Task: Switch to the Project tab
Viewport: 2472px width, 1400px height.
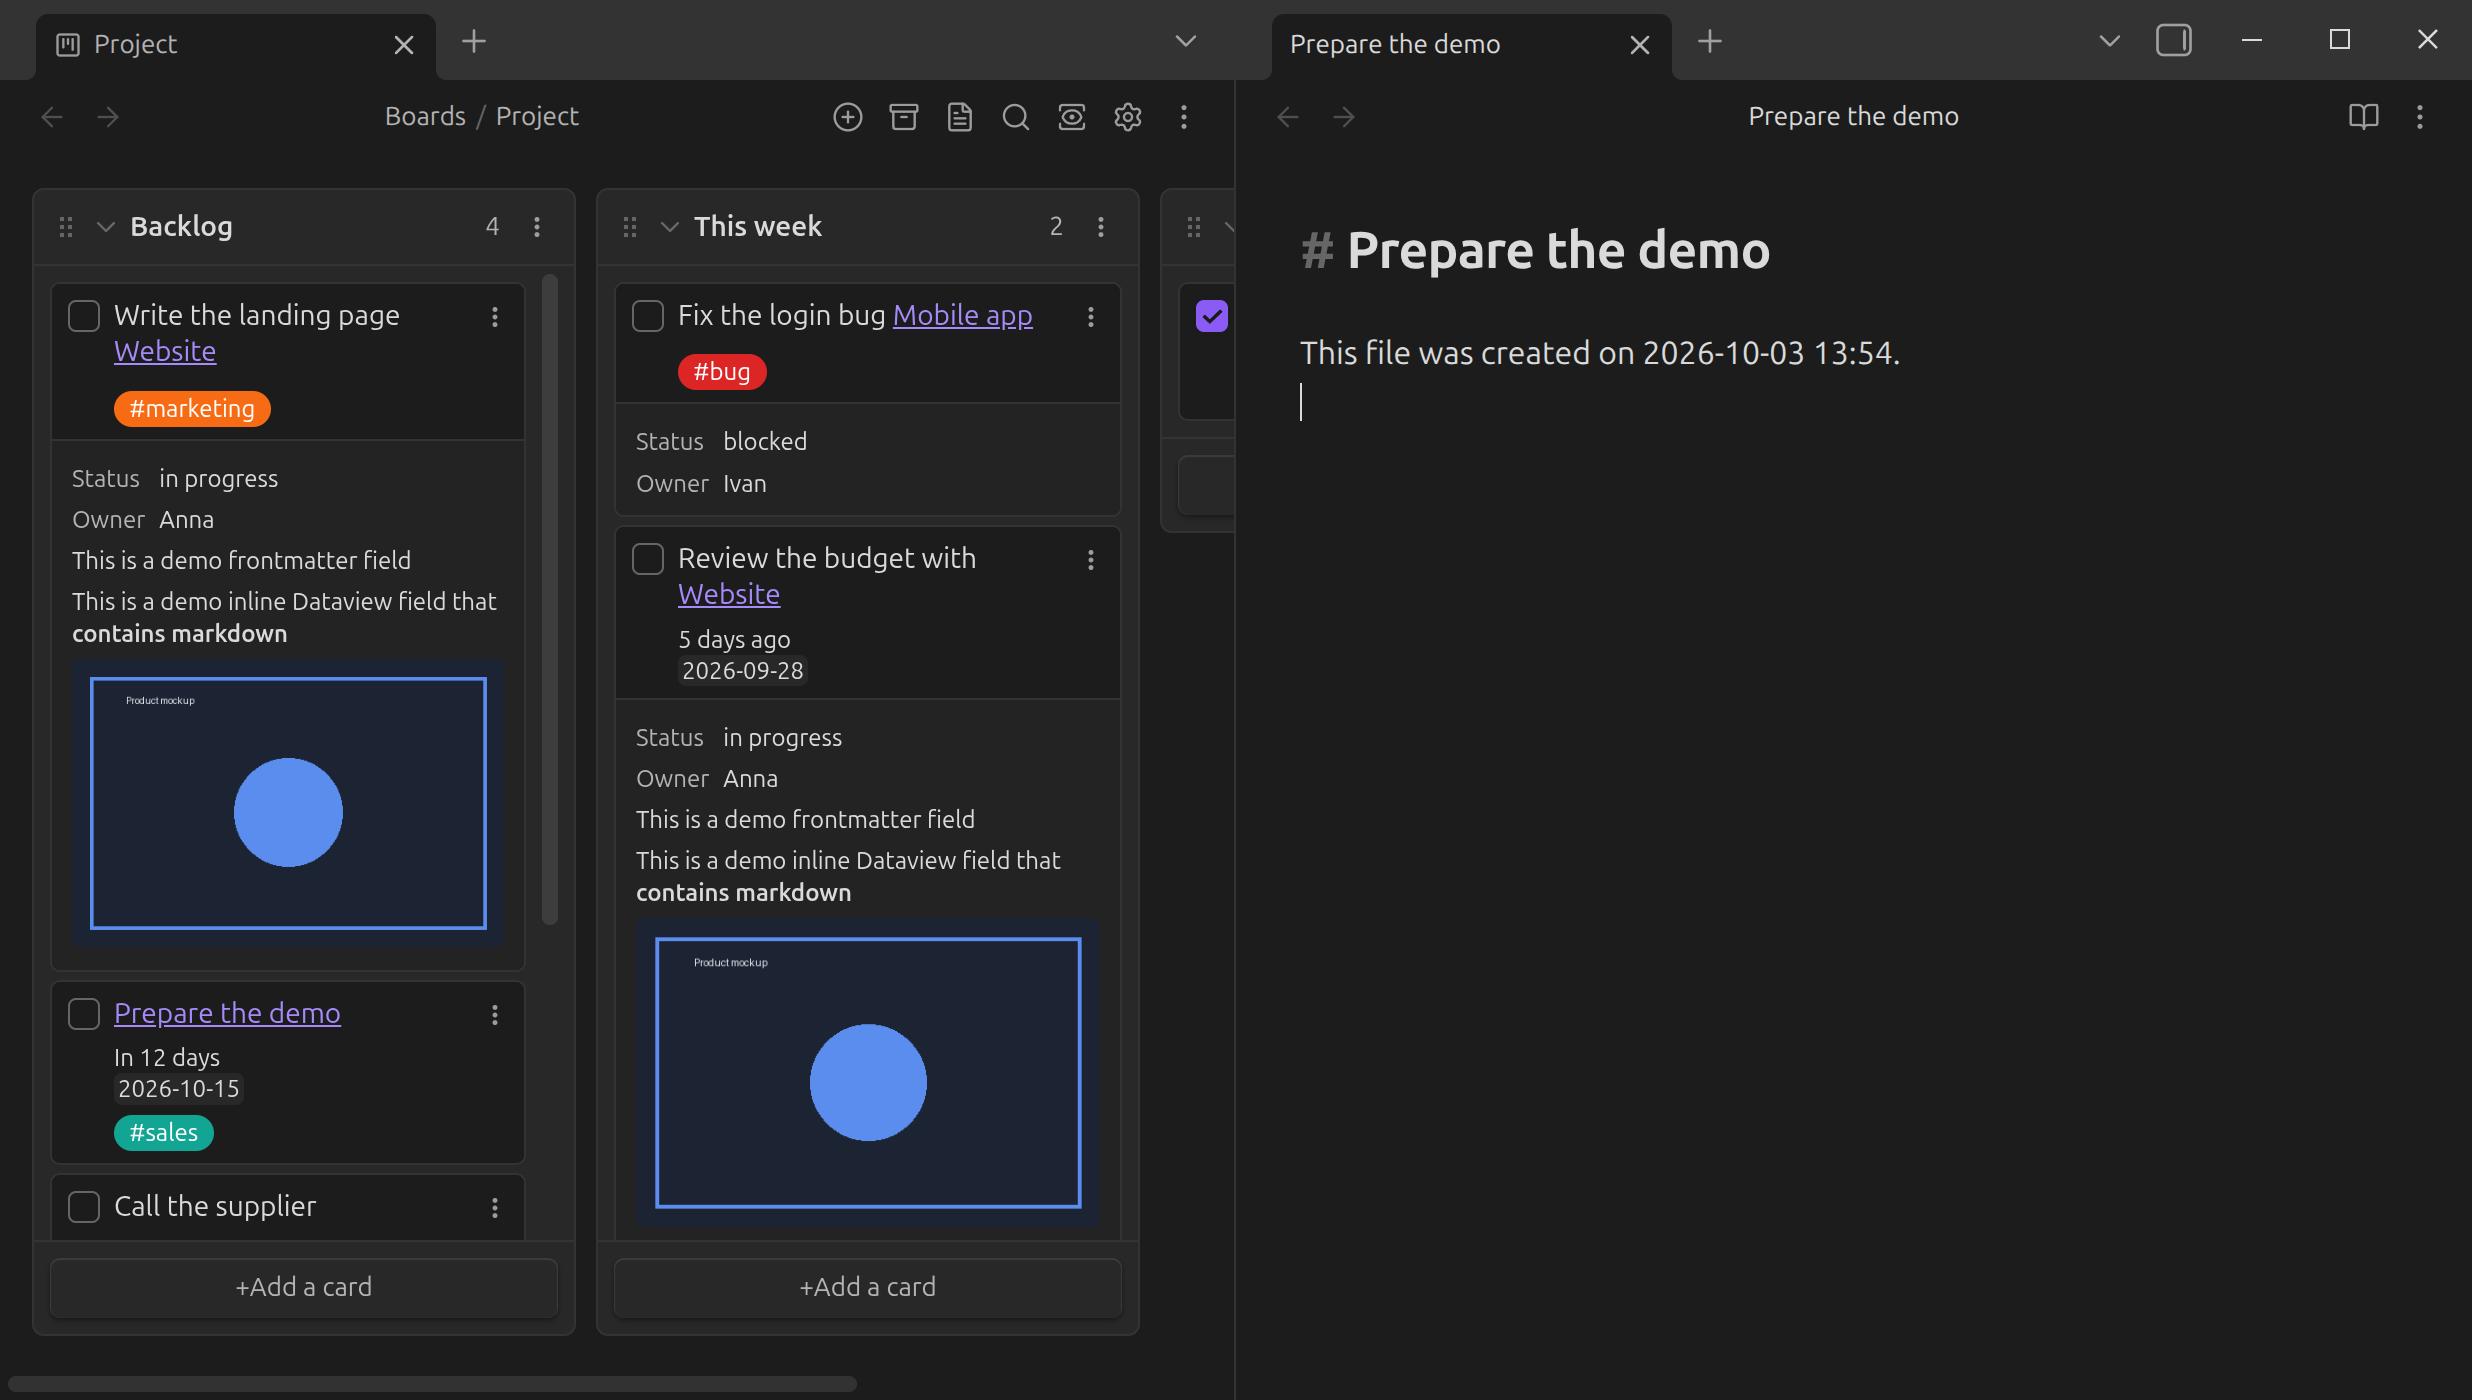Action: (236, 45)
